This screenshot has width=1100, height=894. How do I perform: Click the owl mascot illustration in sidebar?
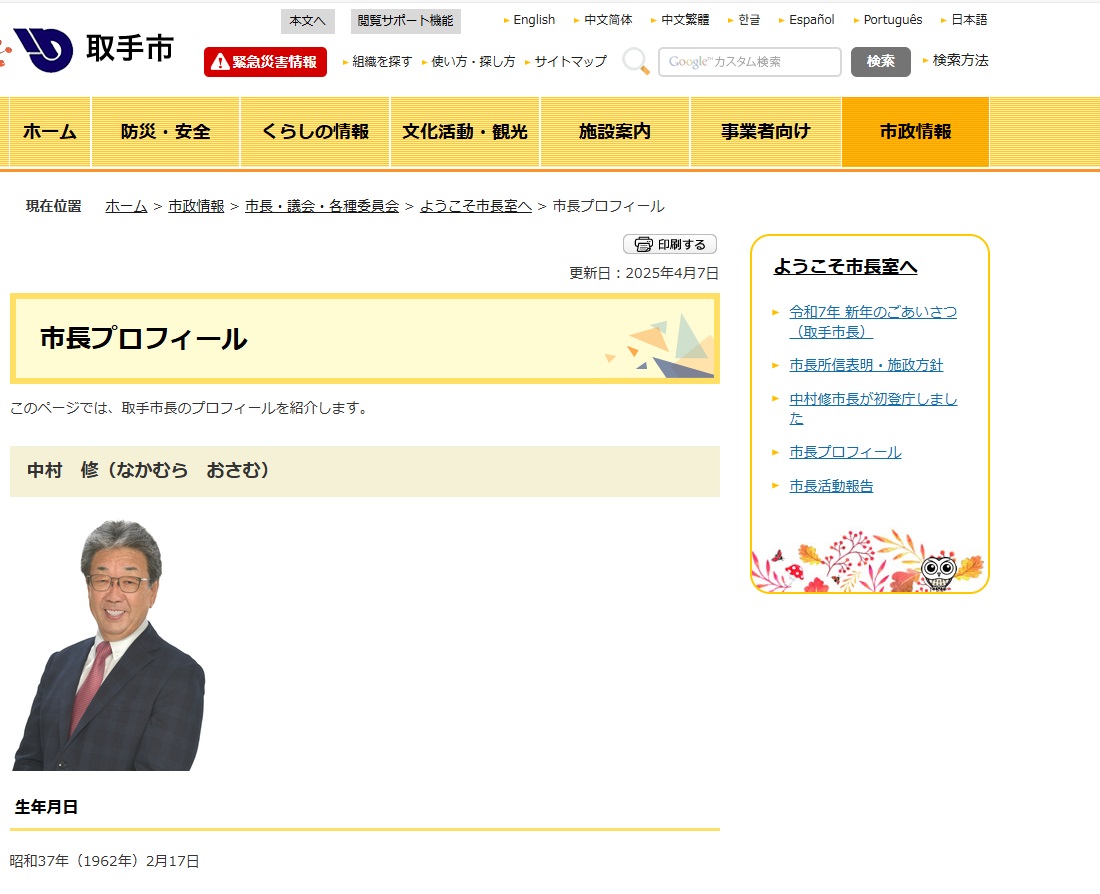pyautogui.click(x=937, y=571)
